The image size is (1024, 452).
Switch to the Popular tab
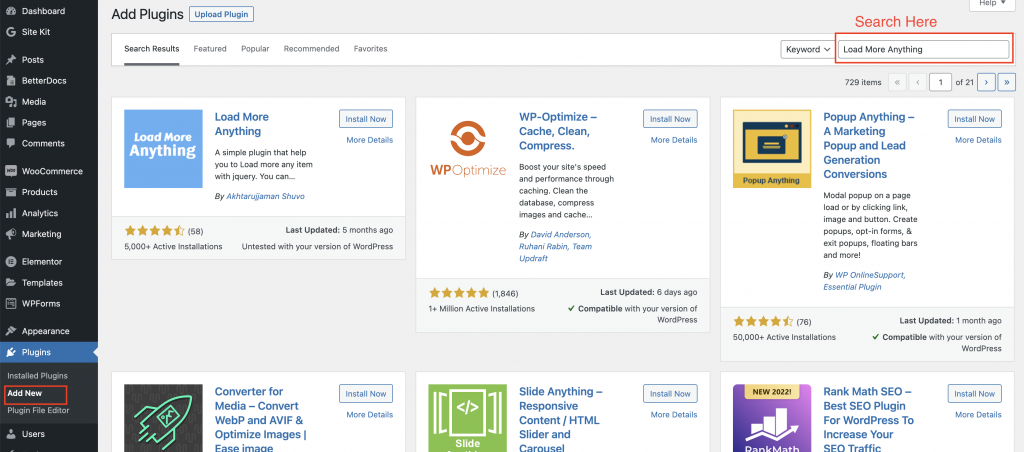tap(255, 49)
